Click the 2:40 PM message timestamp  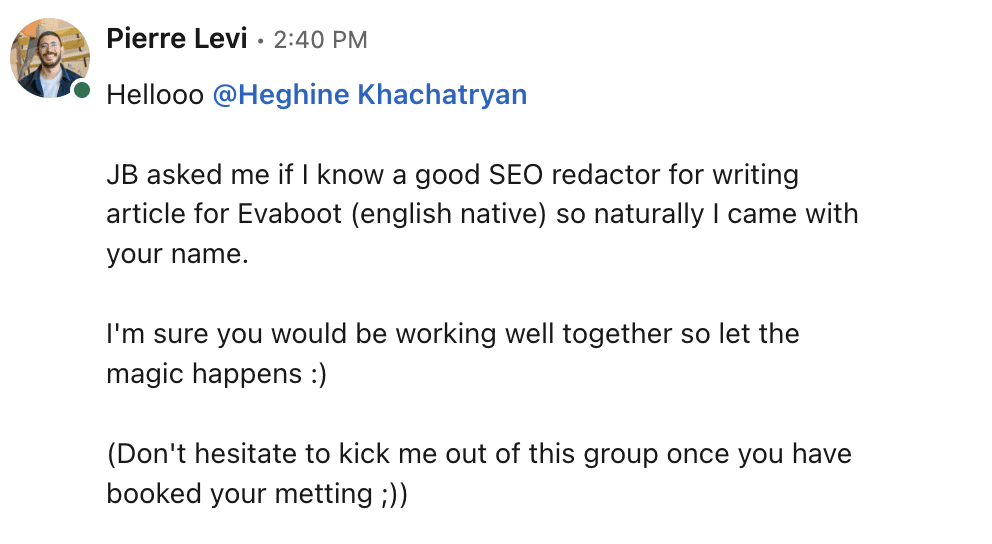320,40
